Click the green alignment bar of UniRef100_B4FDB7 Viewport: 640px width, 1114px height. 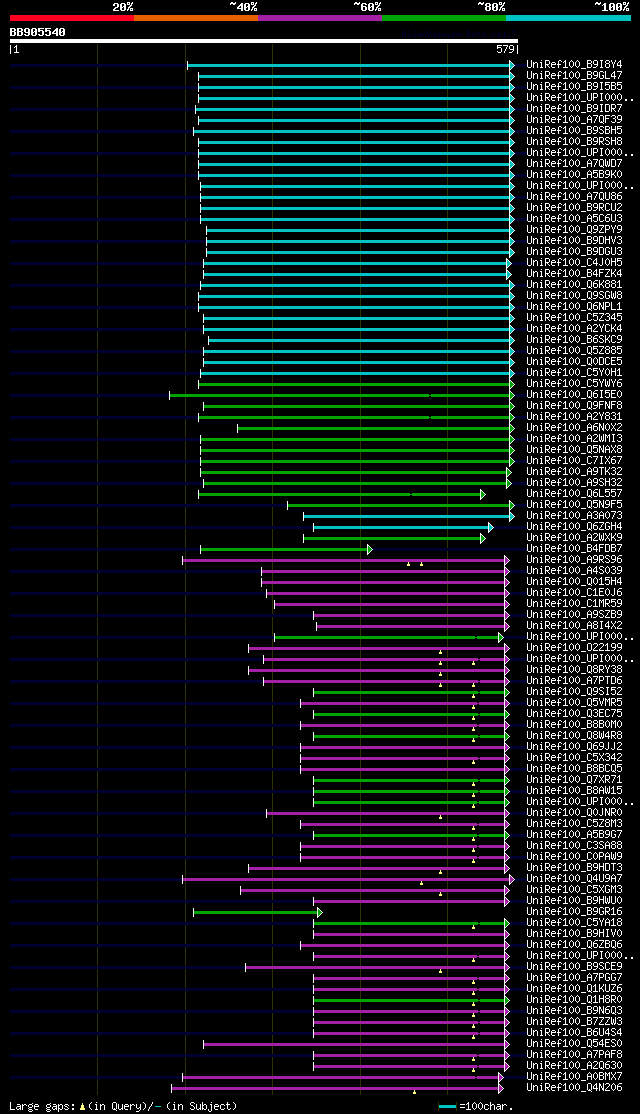pyautogui.click(x=286, y=549)
